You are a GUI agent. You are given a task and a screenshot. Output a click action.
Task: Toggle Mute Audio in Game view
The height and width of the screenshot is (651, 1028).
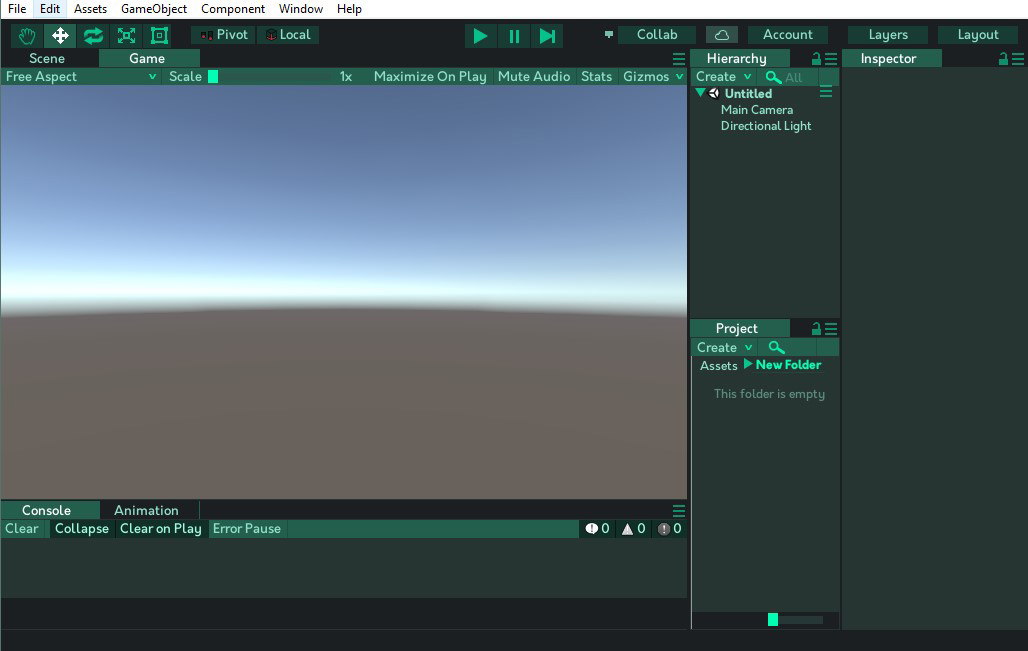pos(534,76)
